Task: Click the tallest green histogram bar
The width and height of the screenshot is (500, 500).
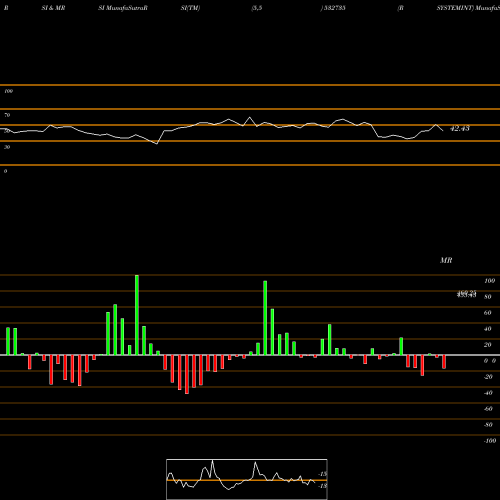Action: tap(137, 315)
